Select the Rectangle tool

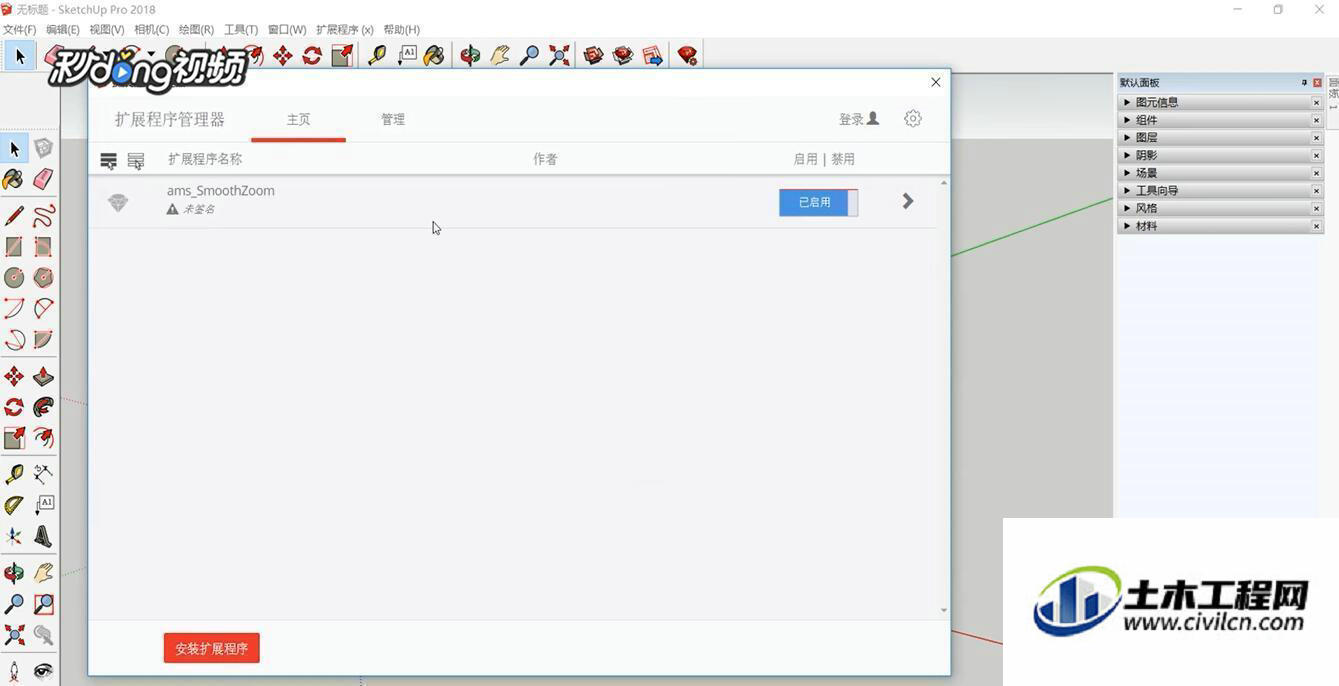pos(14,247)
